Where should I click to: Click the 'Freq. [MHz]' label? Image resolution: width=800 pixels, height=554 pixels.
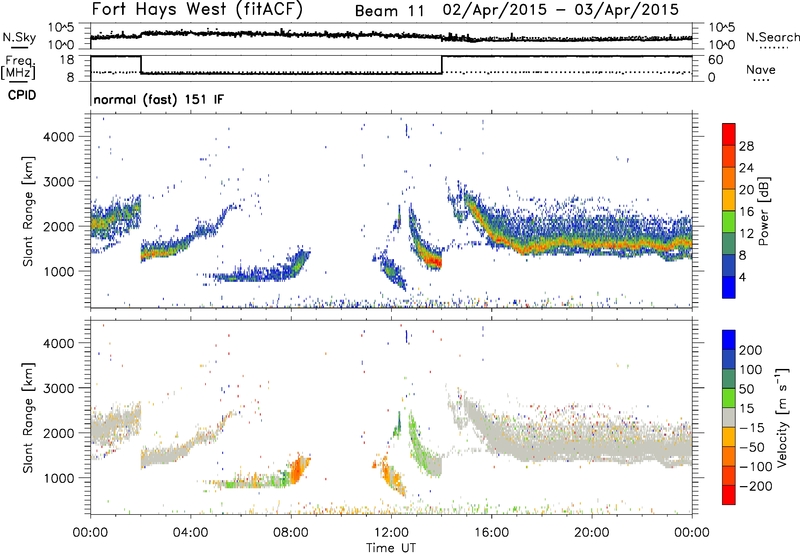point(18,67)
